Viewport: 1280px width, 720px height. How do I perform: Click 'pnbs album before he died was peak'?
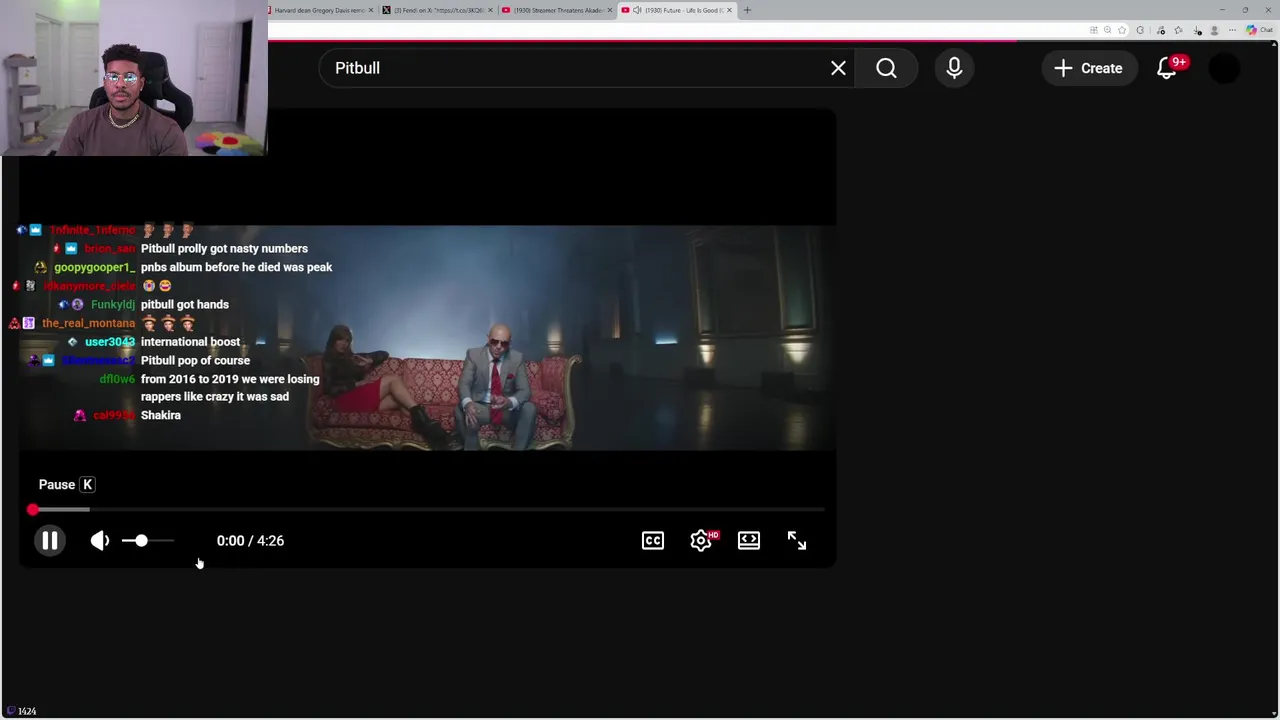(x=236, y=268)
